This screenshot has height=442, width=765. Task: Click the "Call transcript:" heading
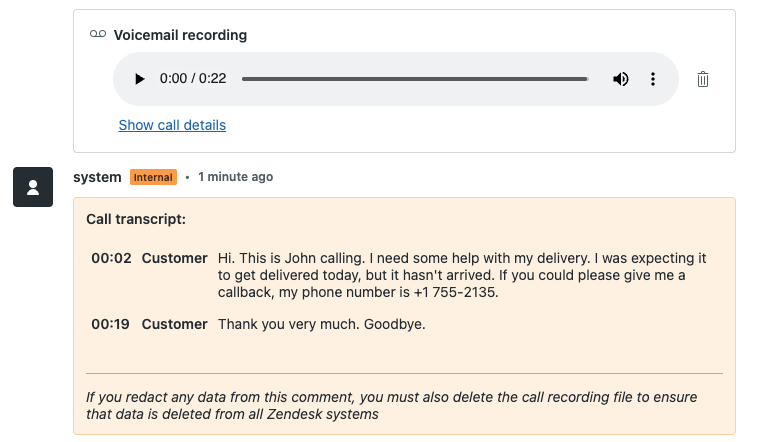pos(136,218)
